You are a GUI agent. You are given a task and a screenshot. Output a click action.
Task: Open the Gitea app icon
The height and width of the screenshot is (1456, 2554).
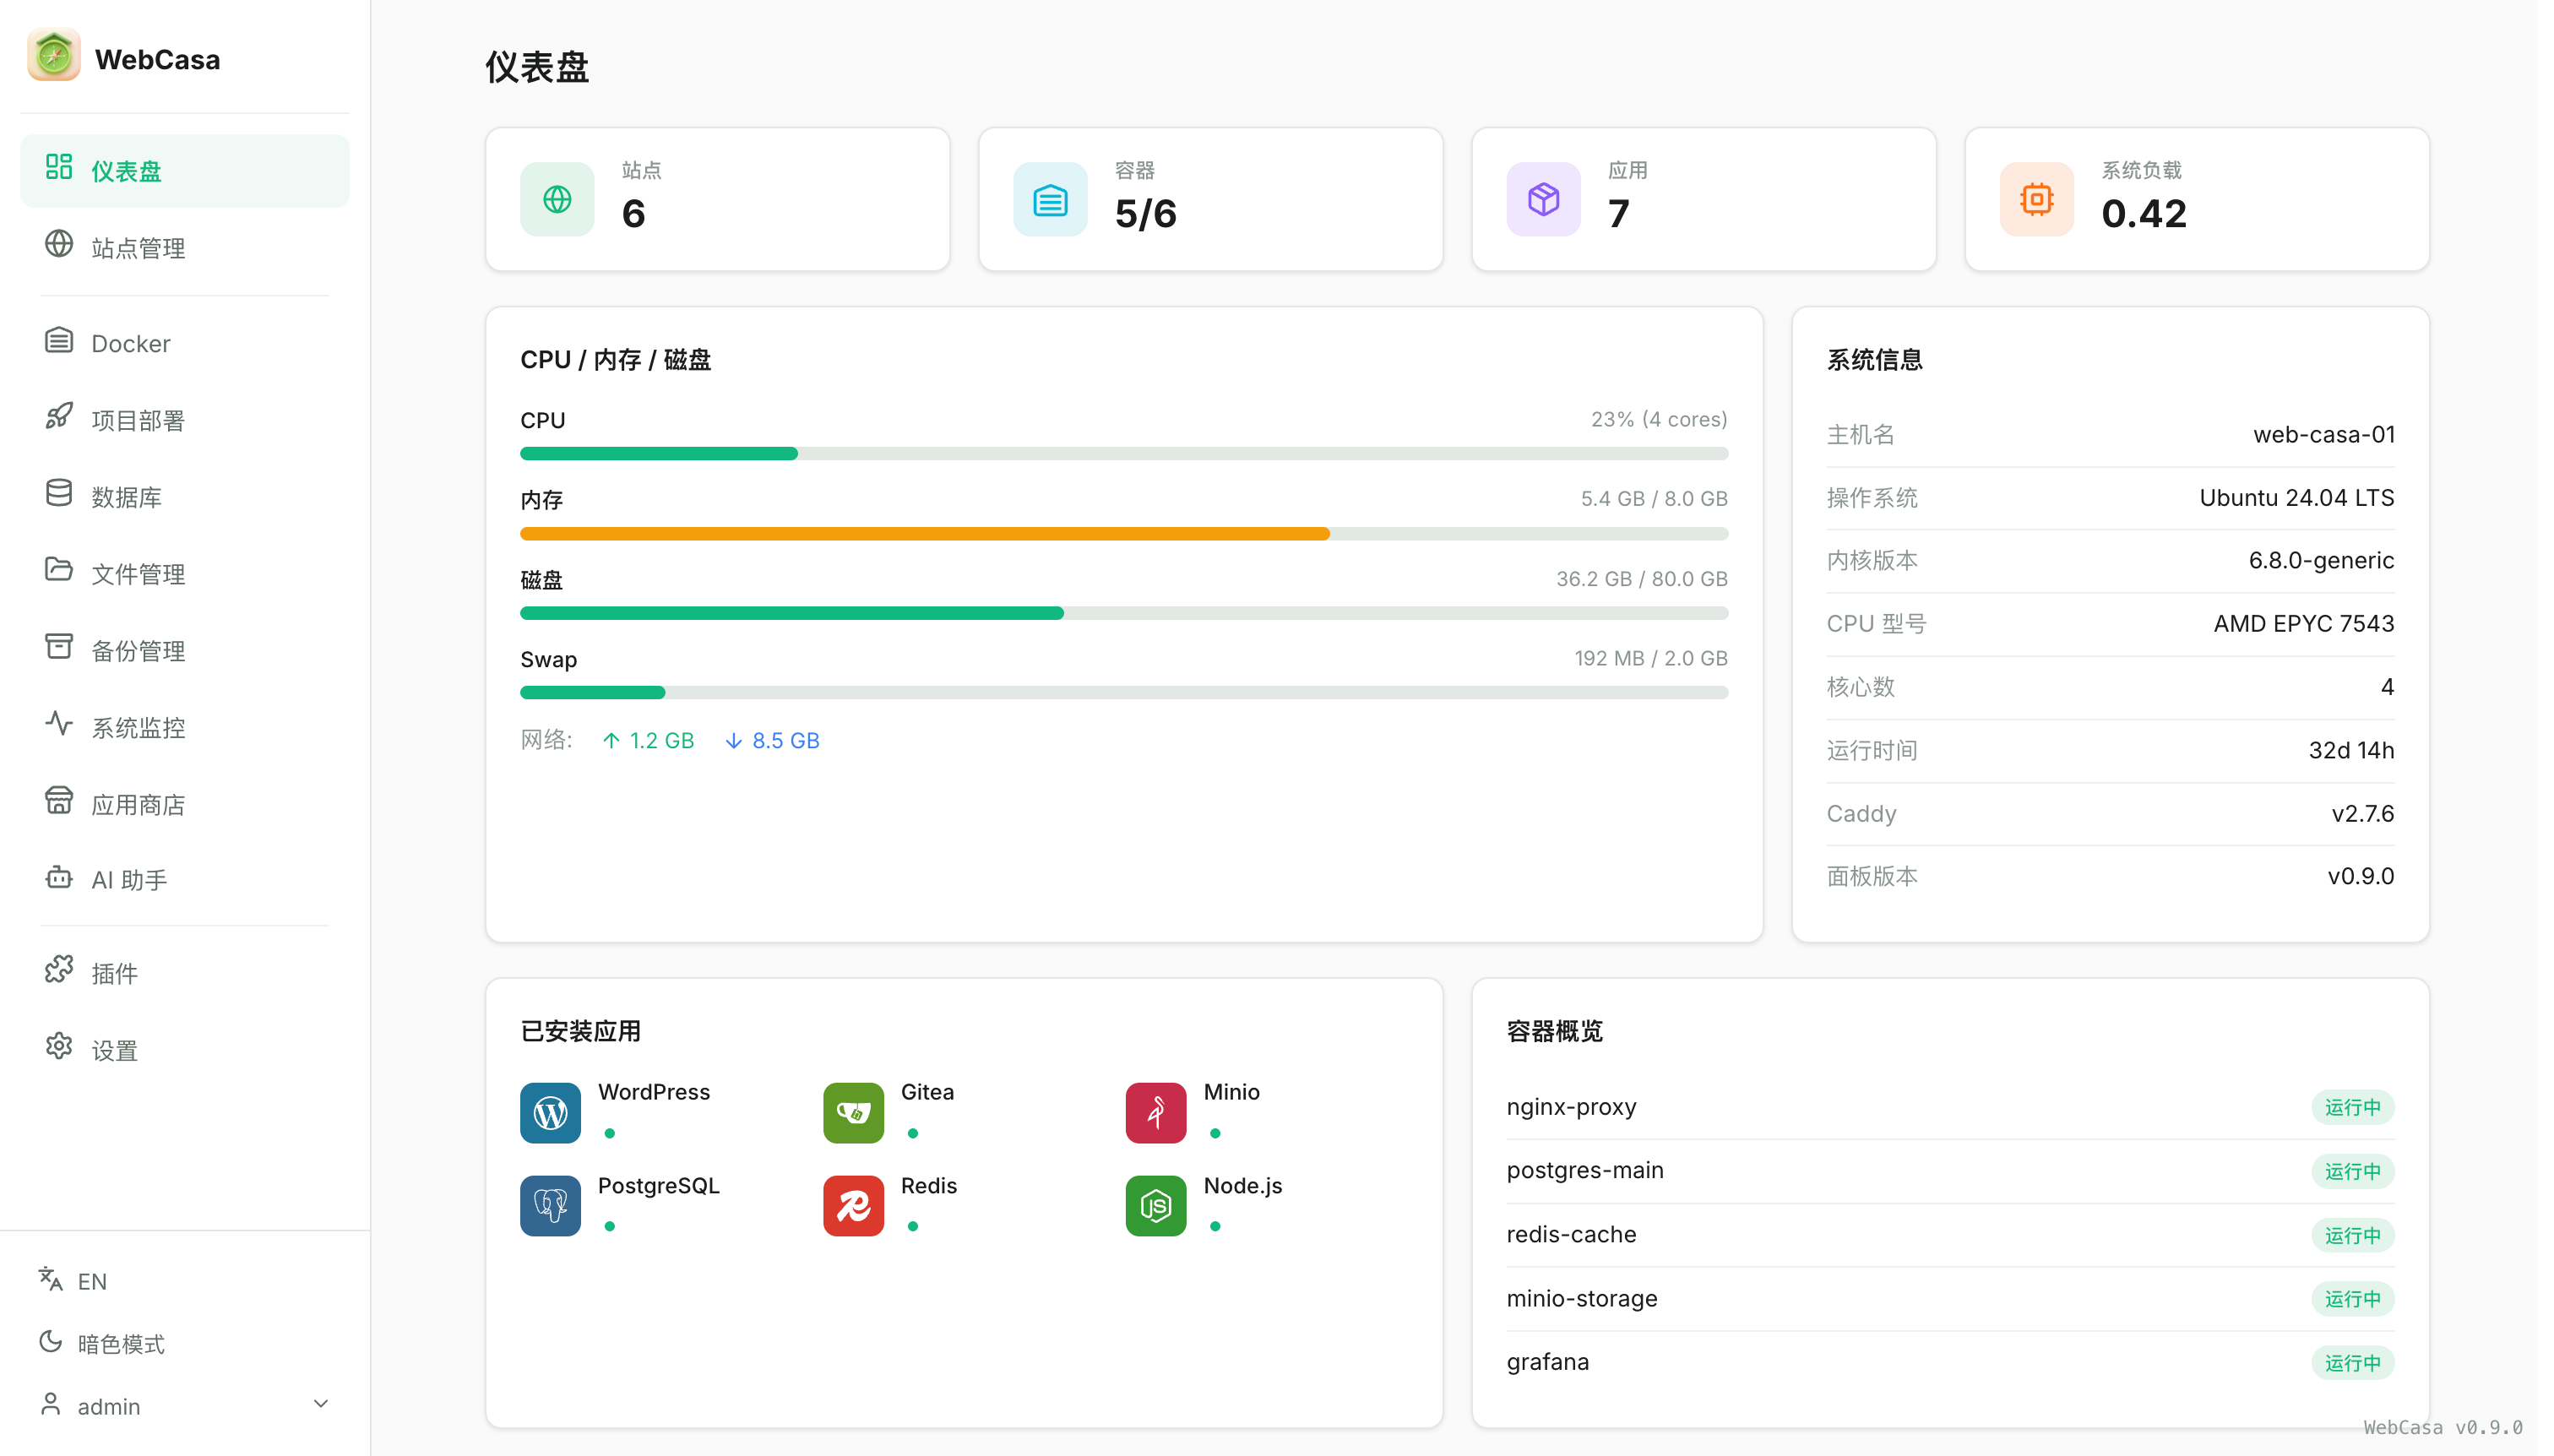coord(853,1112)
